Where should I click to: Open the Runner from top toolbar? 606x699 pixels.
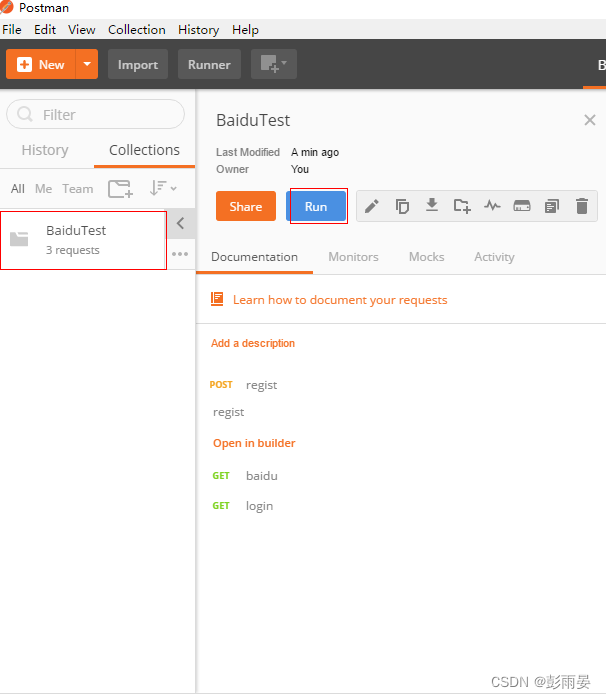point(209,64)
